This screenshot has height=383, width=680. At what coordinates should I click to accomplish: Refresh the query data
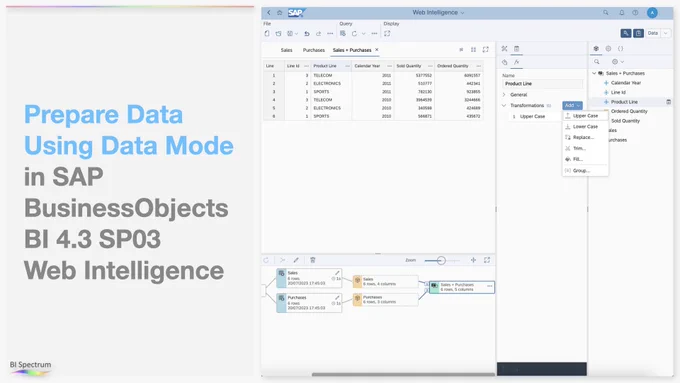pos(354,33)
